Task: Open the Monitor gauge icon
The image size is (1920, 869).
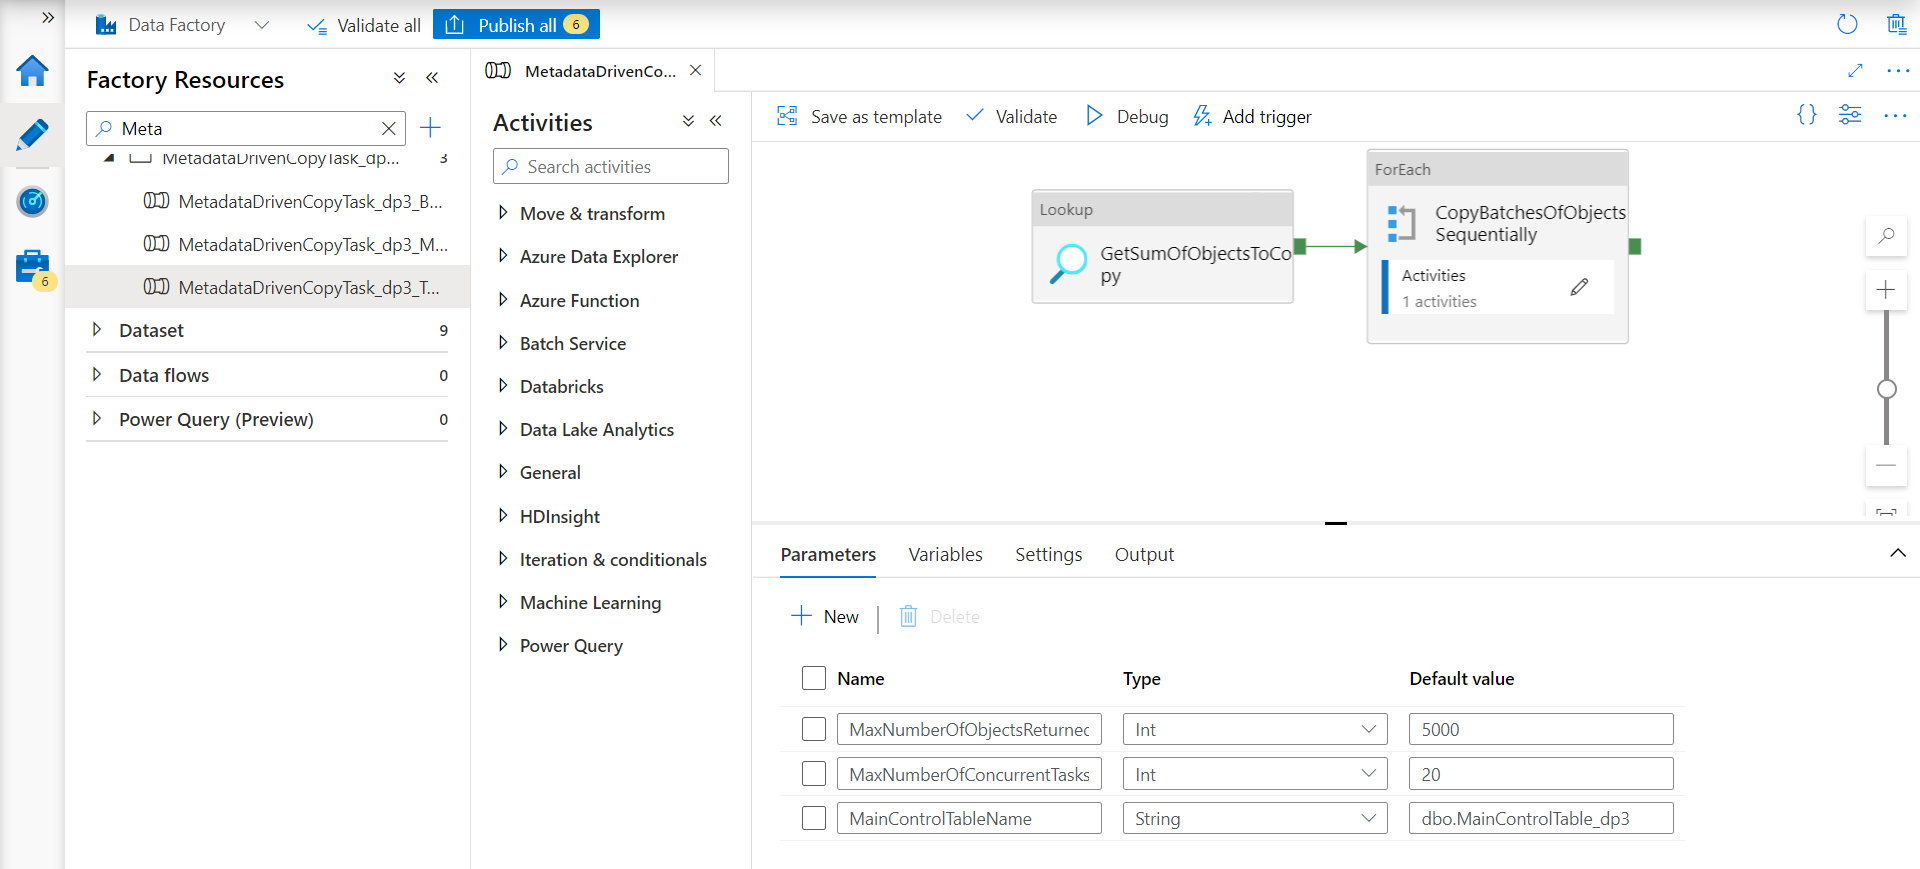Action: click(32, 202)
